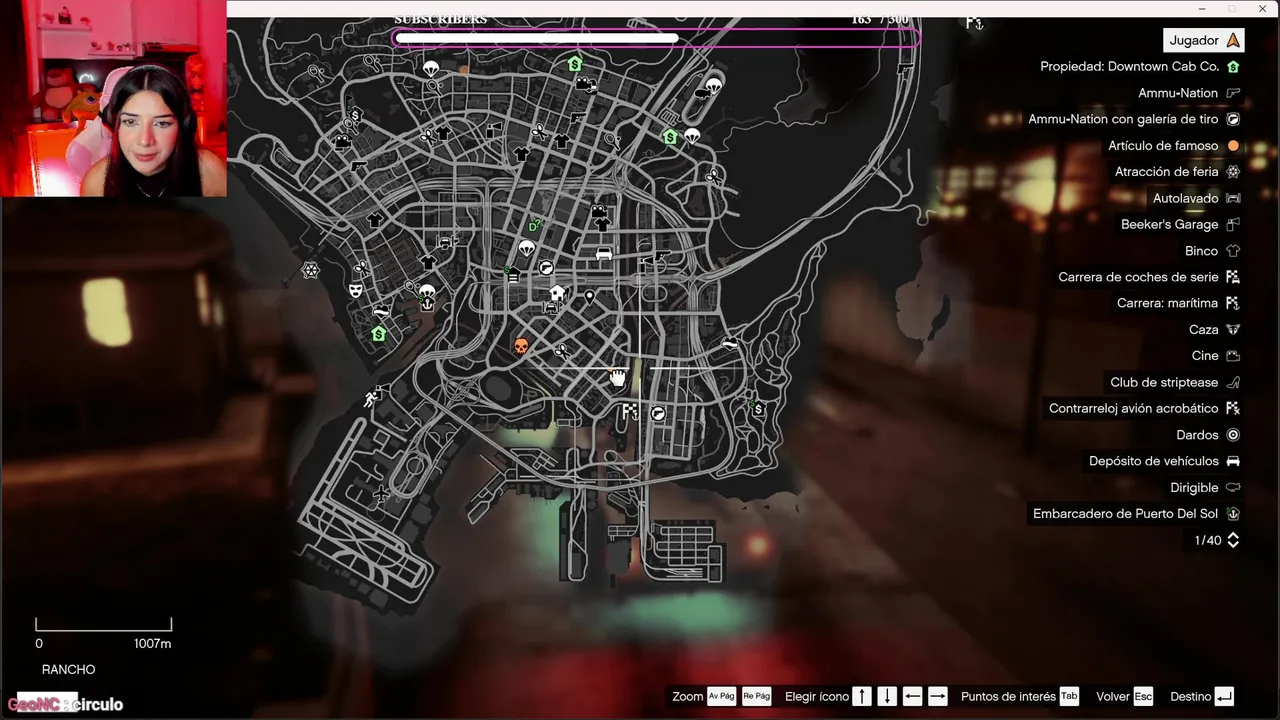
Task: Click the RANCHO district label
Action: coord(69,669)
